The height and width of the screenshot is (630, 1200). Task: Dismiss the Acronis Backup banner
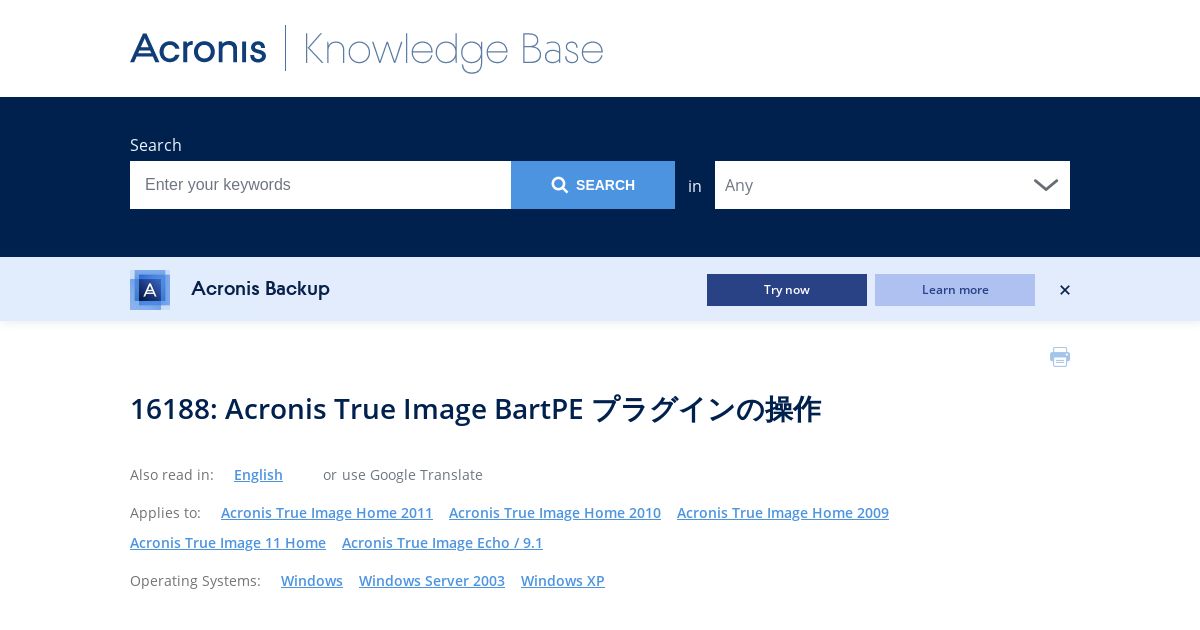click(x=1065, y=290)
